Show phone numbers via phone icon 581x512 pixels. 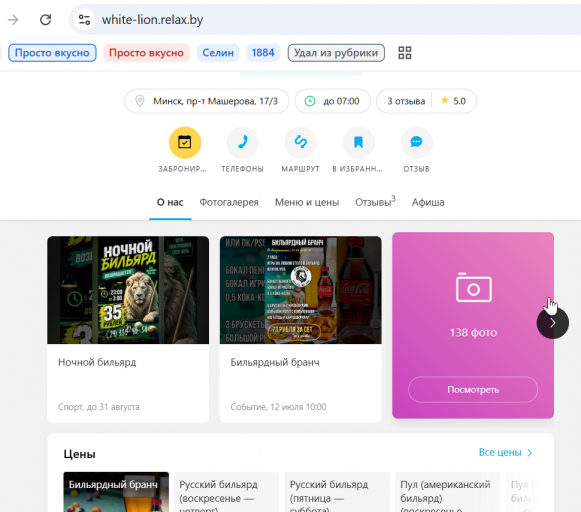click(242, 142)
